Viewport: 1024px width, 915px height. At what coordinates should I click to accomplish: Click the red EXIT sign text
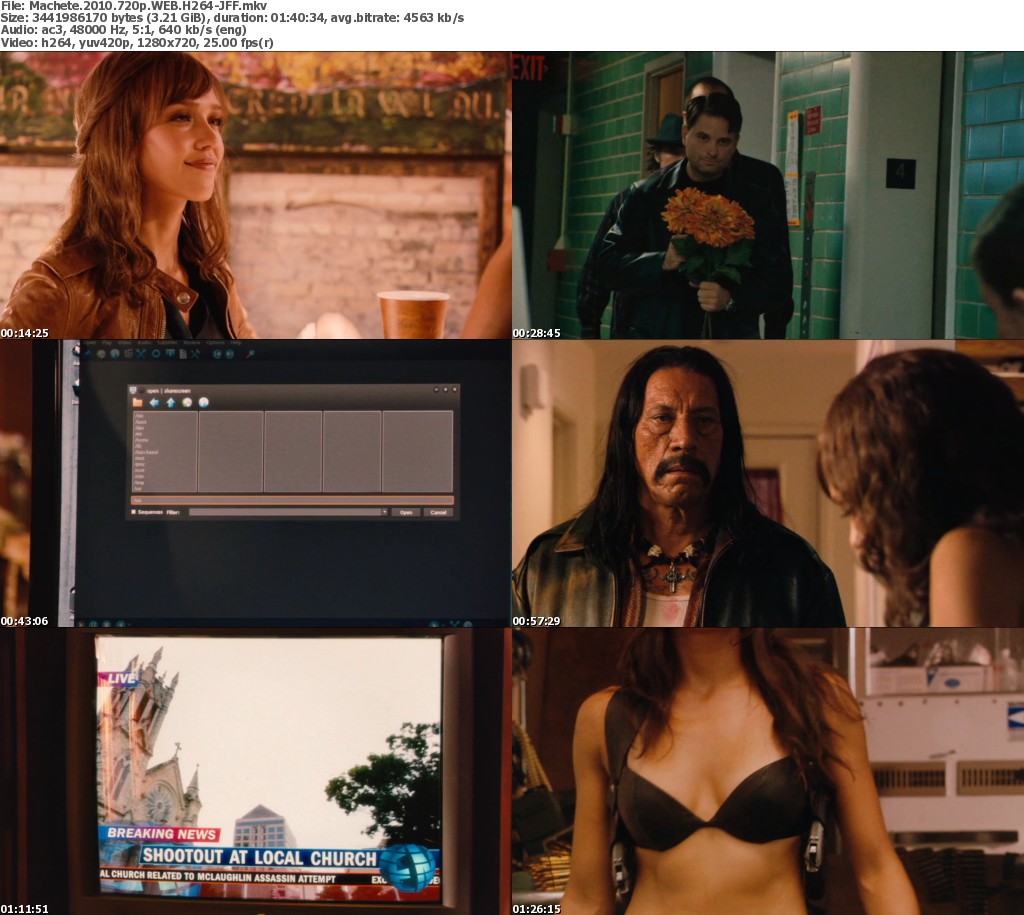pos(528,67)
